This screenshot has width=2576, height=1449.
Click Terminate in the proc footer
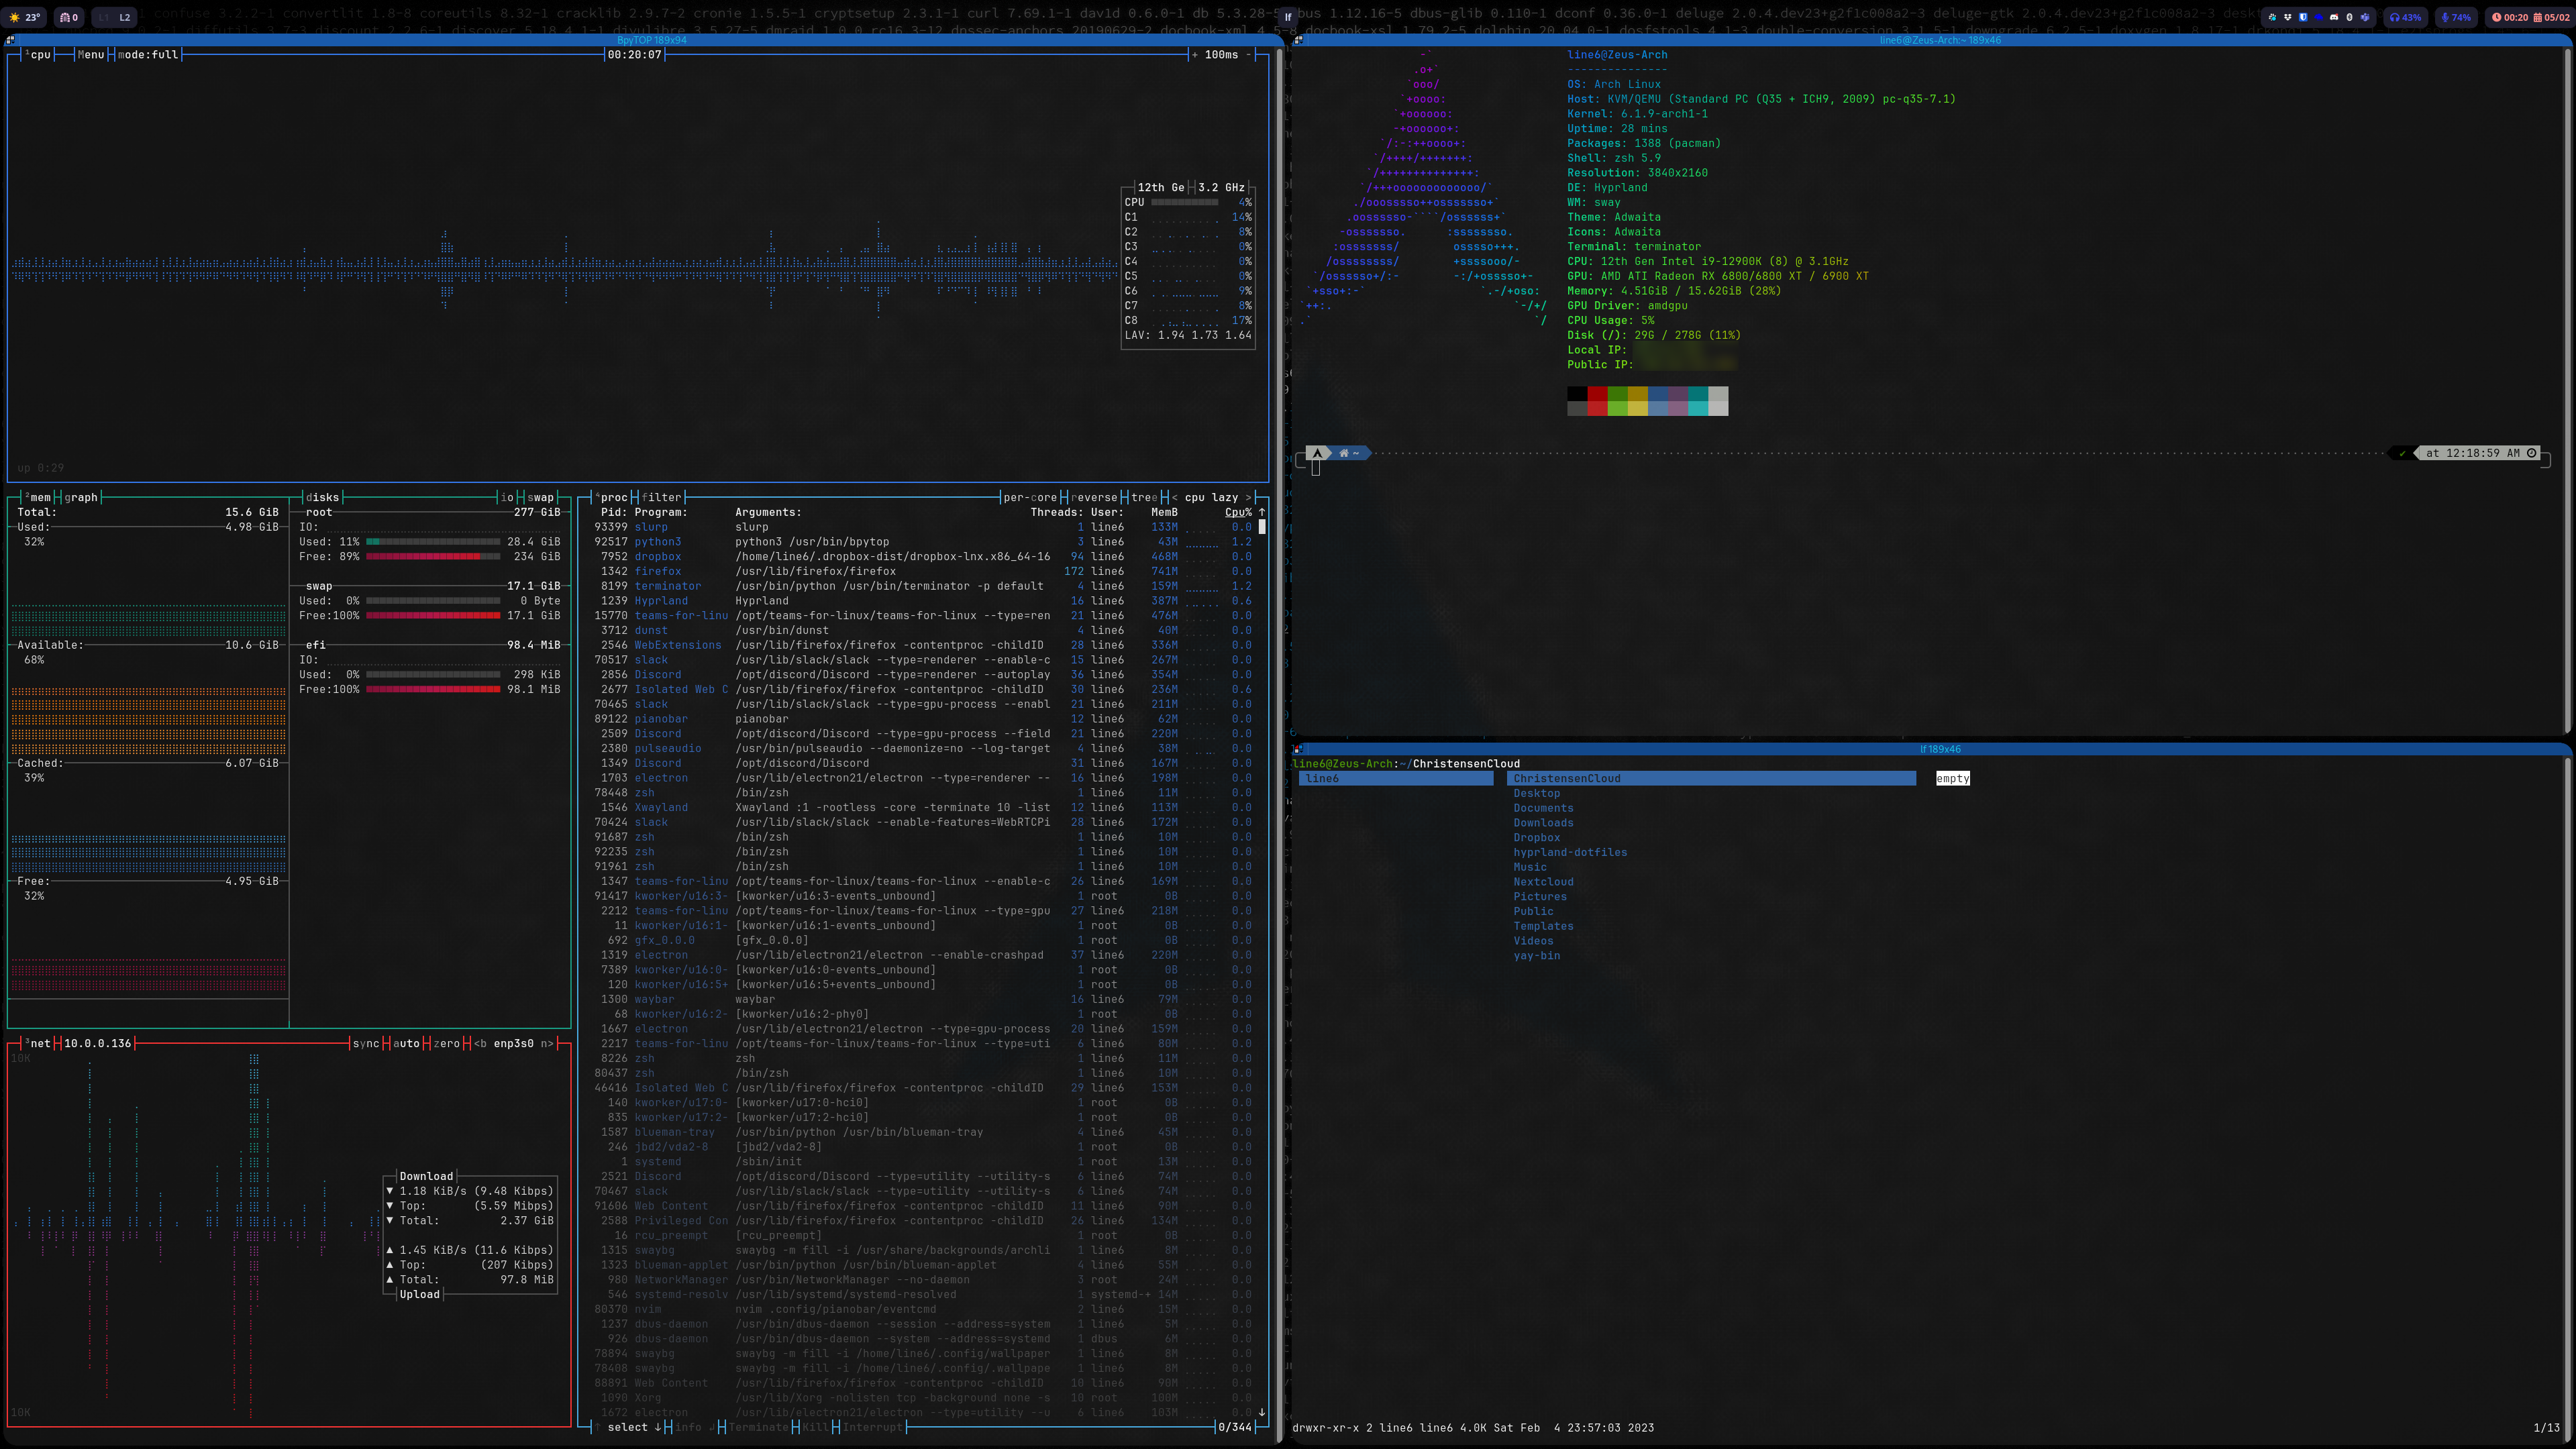pos(759,1427)
